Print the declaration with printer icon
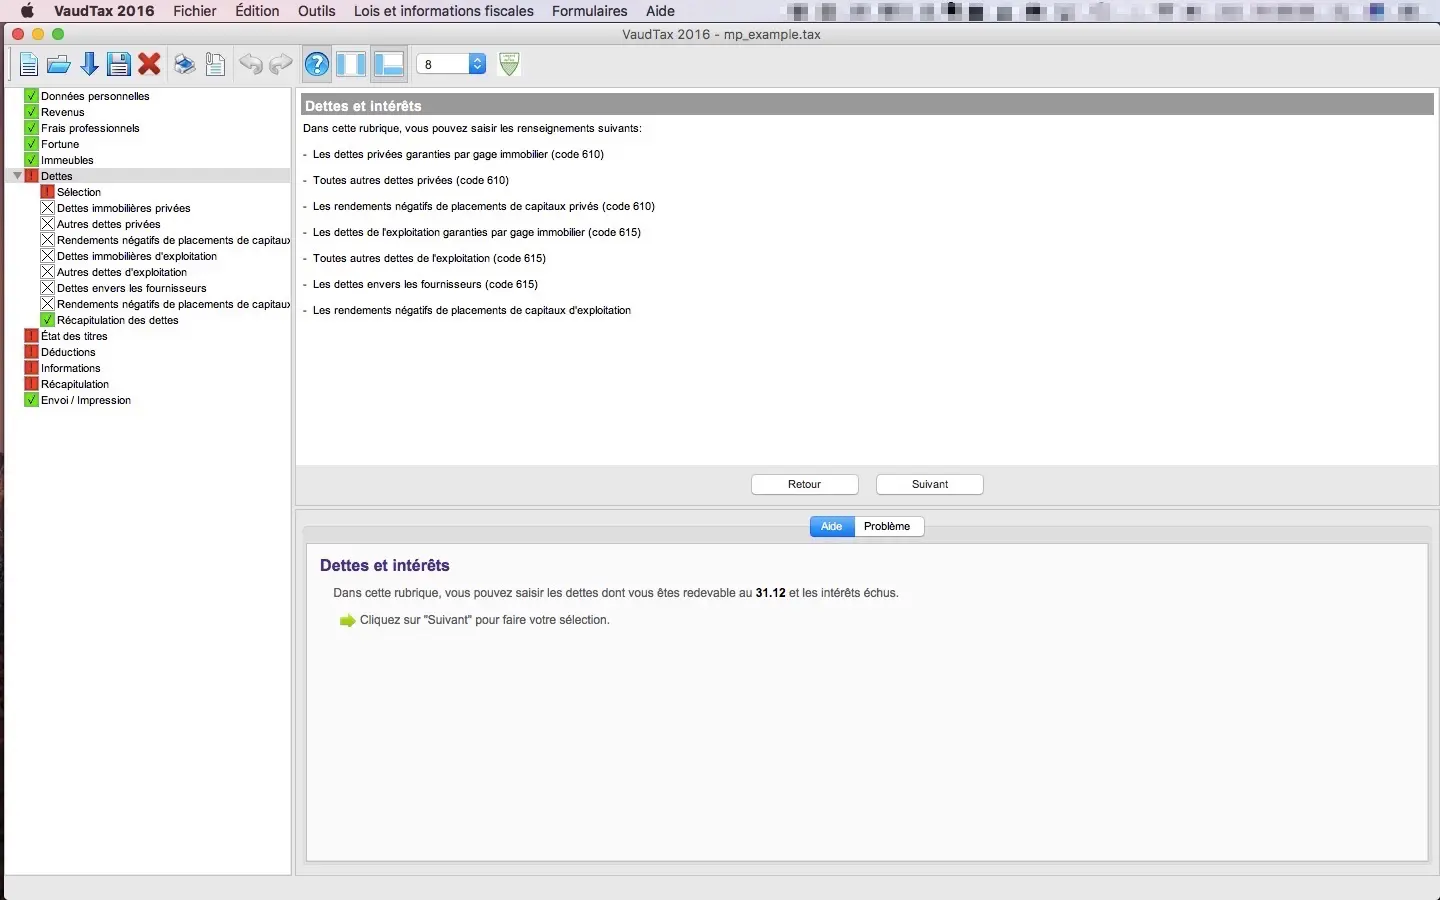This screenshot has height=900, width=1440. 184,65
